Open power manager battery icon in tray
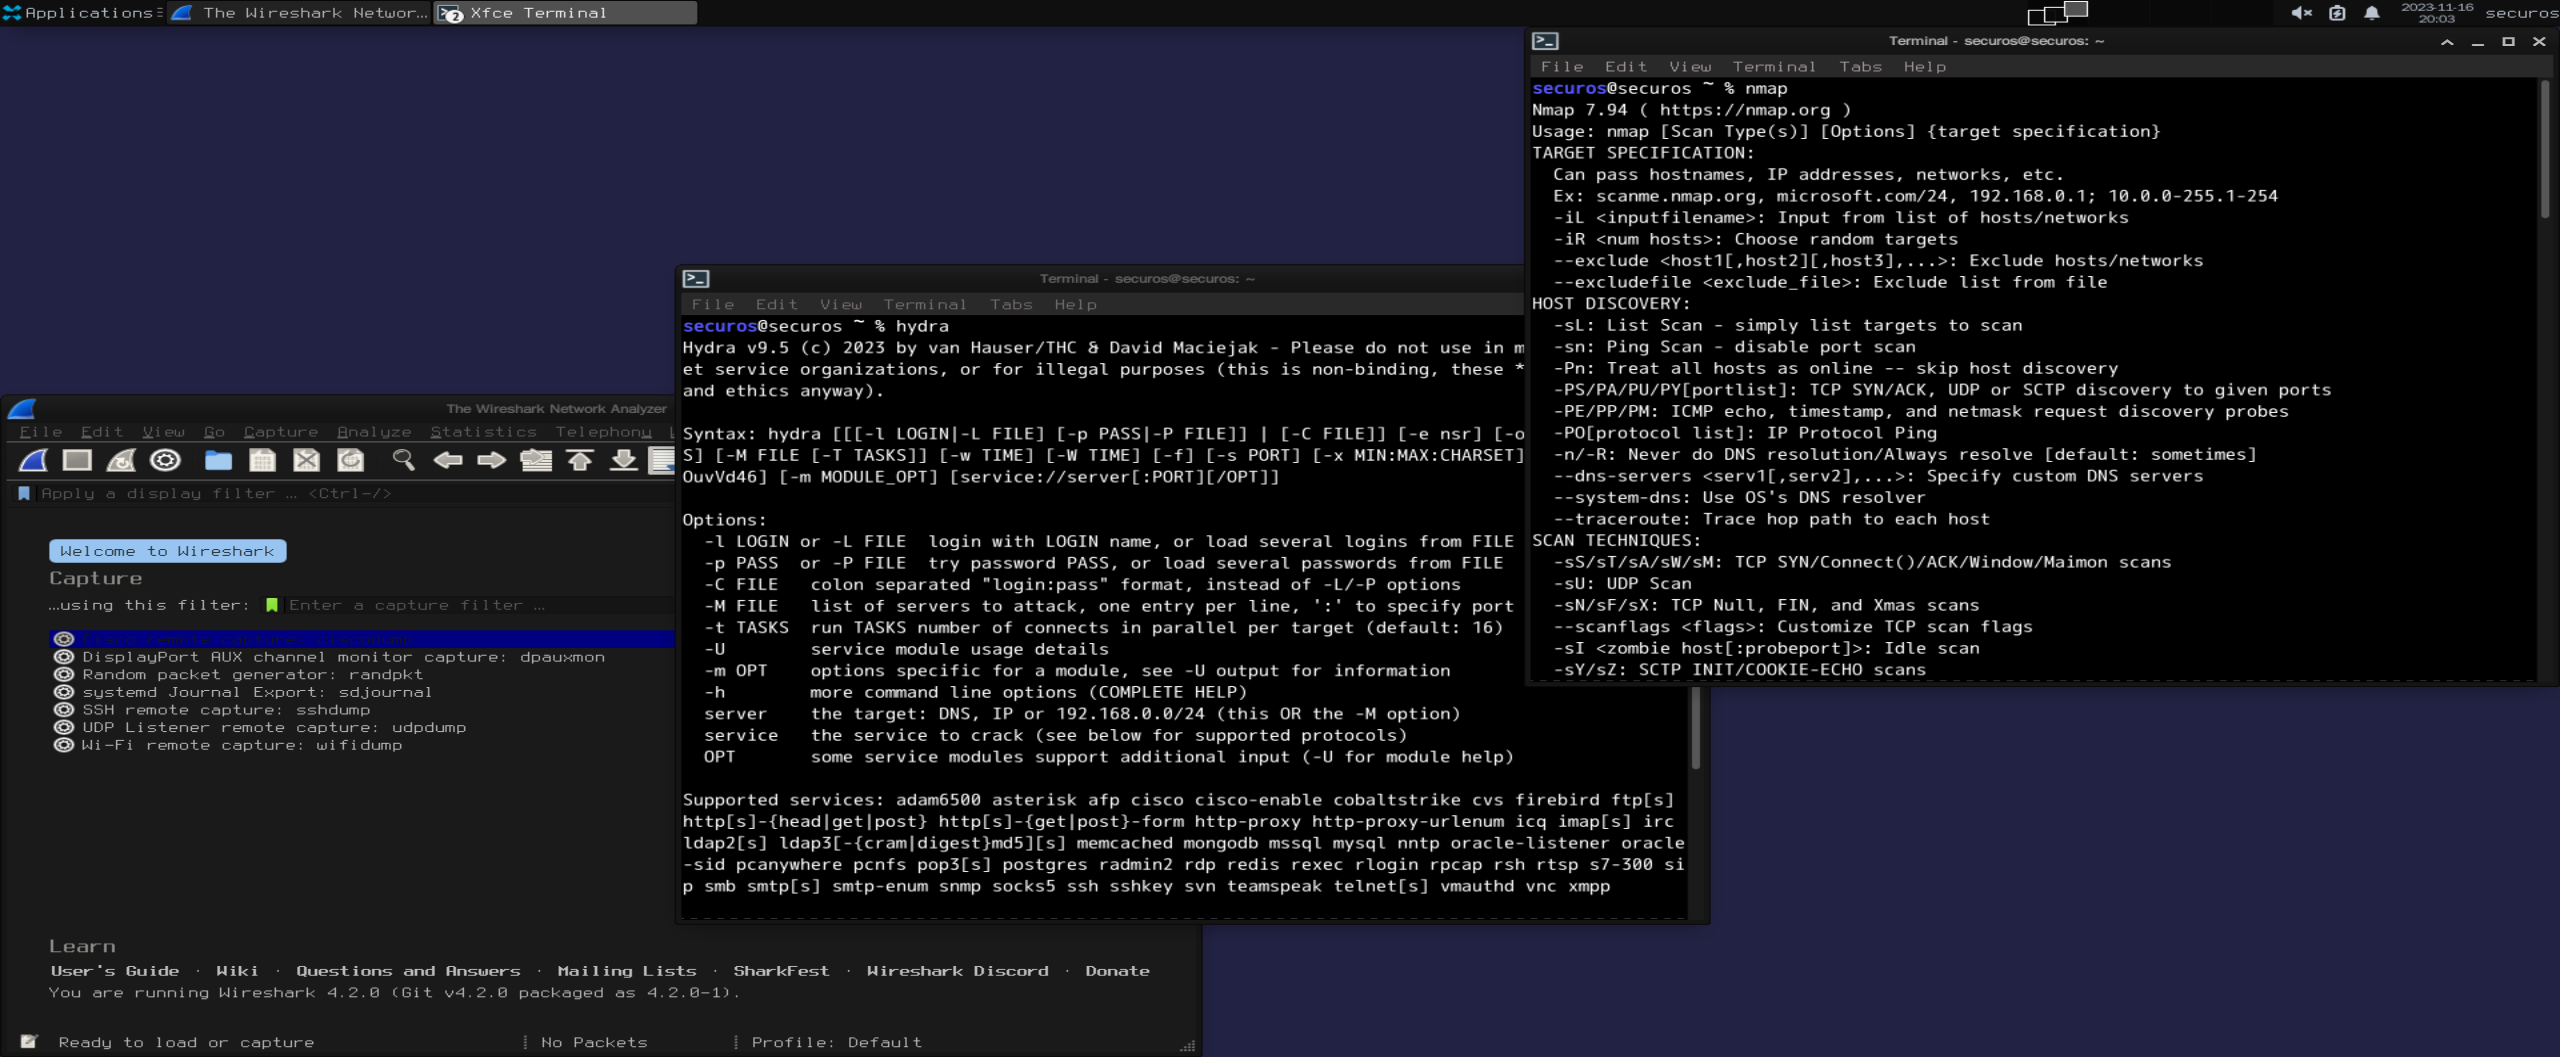 2337,13
